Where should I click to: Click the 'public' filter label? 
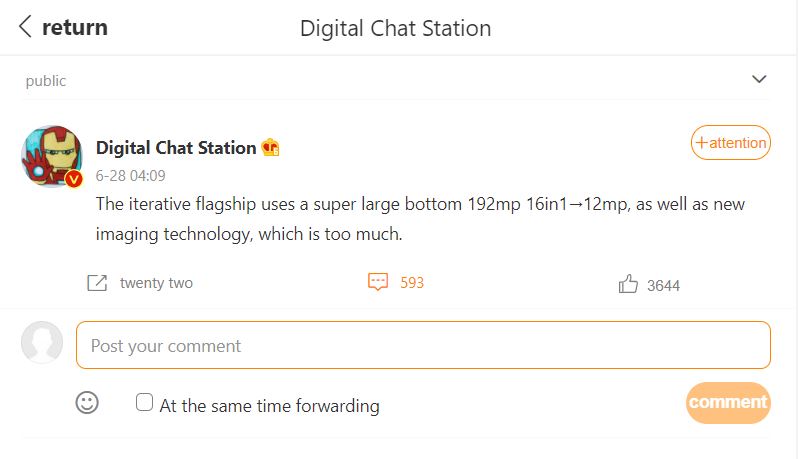46,81
